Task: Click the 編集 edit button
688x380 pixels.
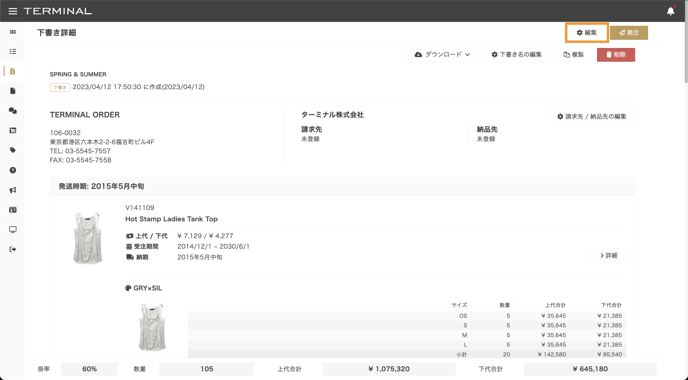Action: [587, 32]
